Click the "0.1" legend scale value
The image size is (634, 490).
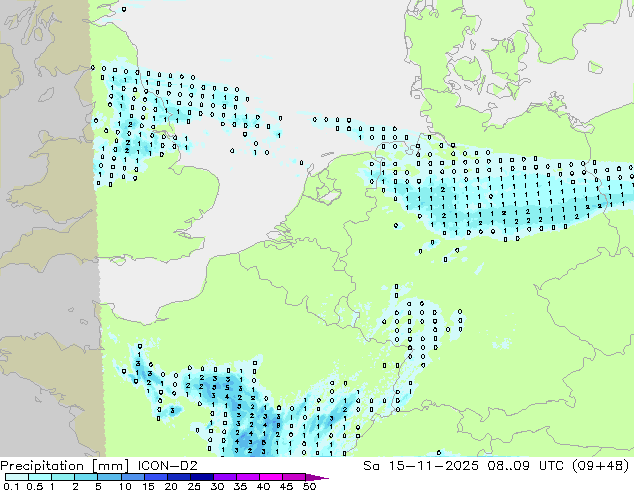11,486
